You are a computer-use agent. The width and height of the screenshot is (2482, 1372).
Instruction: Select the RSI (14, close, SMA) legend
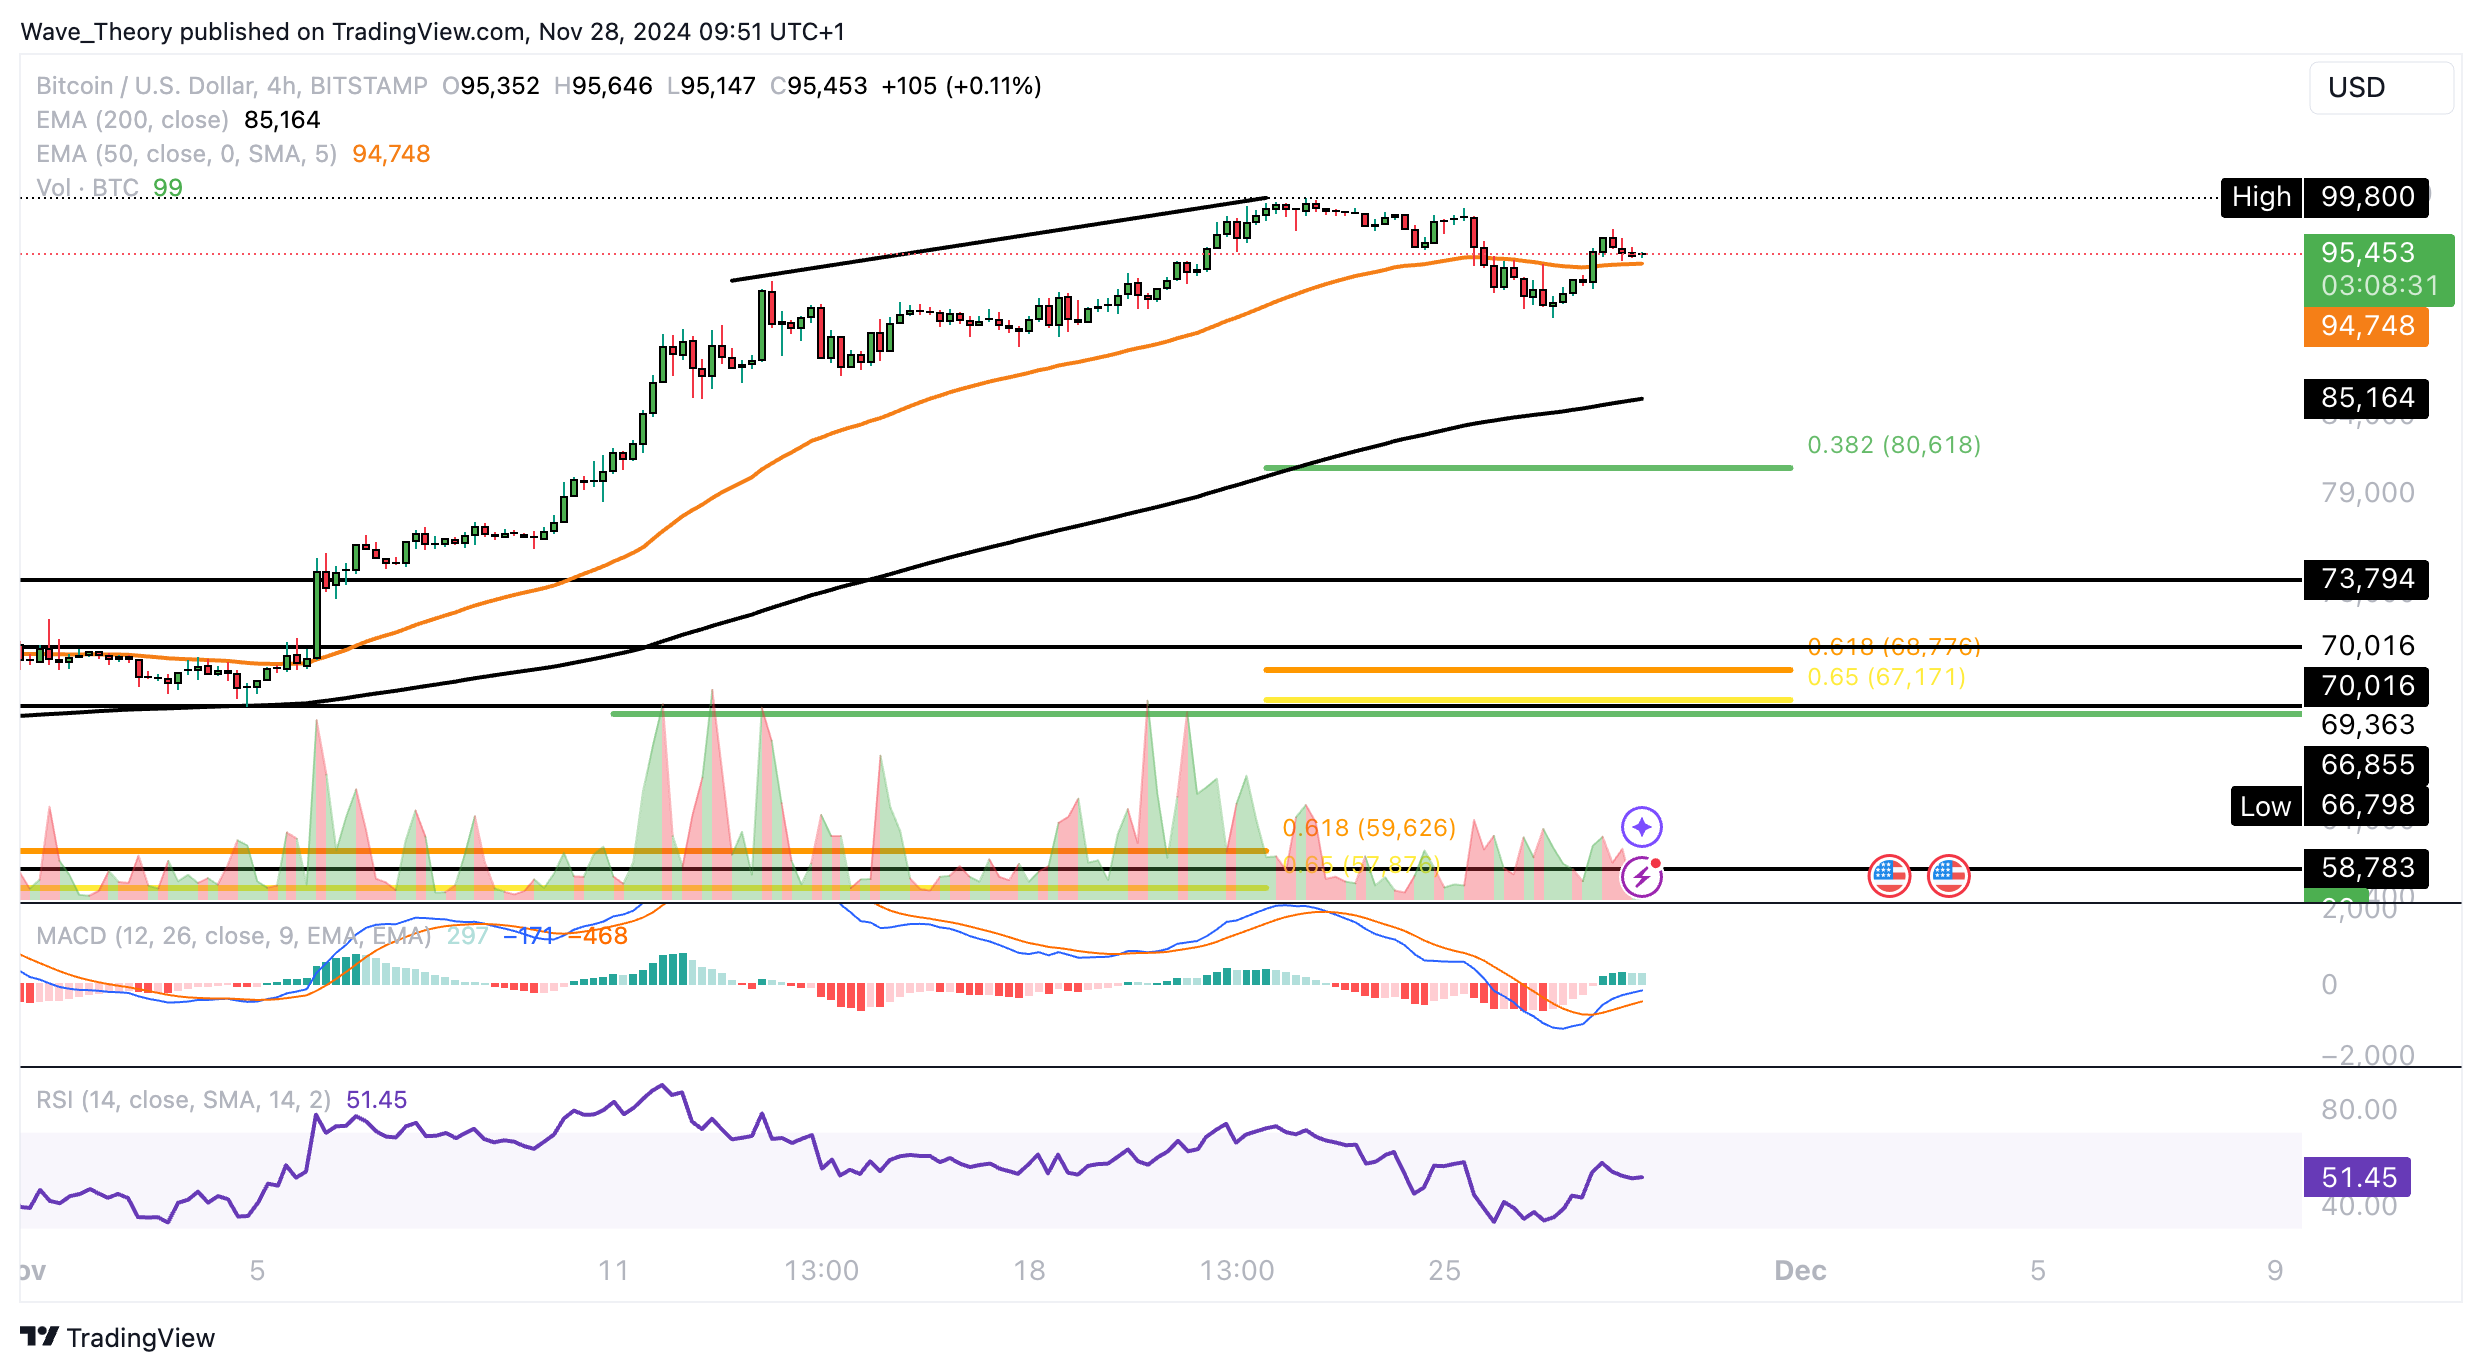[182, 1100]
